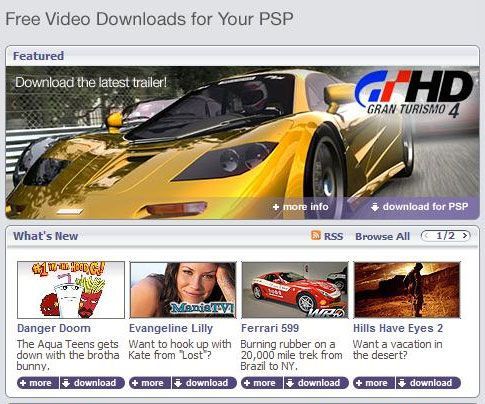Click the Featured section heading
The width and height of the screenshot is (485, 404).
[38, 56]
